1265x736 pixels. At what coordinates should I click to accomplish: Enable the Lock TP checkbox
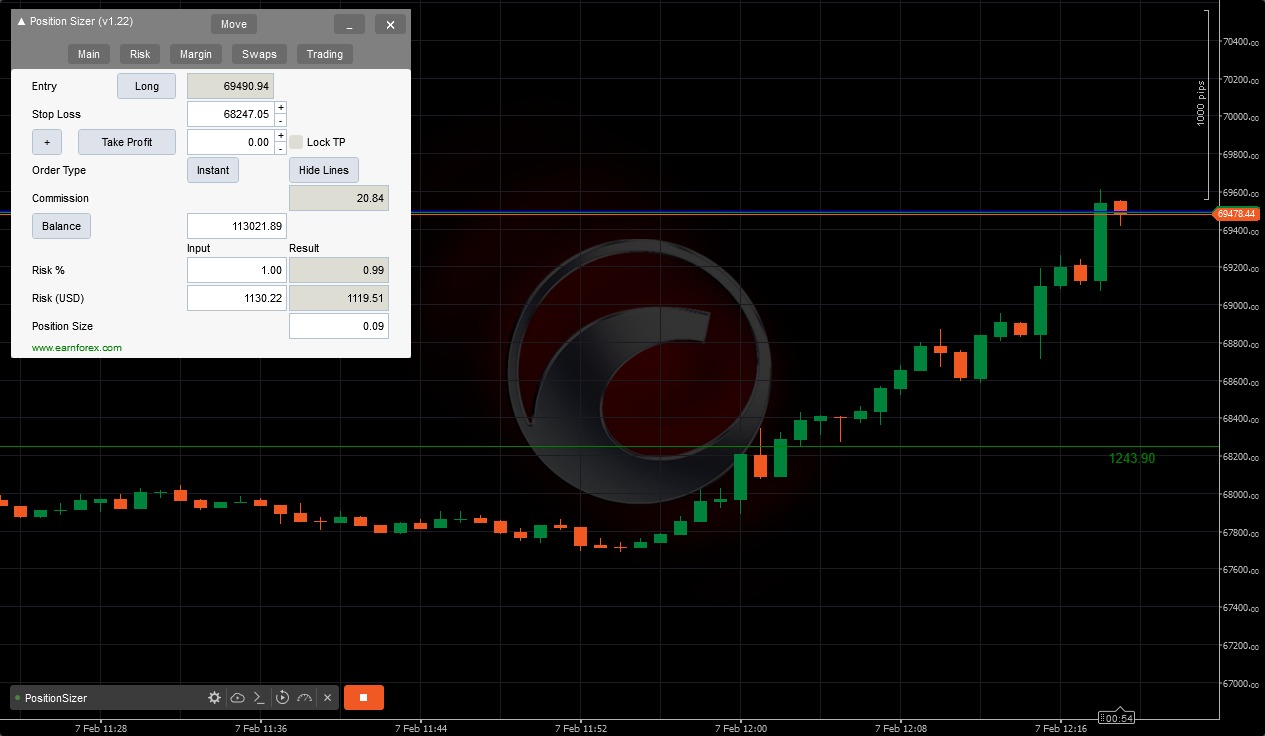pos(296,142)
